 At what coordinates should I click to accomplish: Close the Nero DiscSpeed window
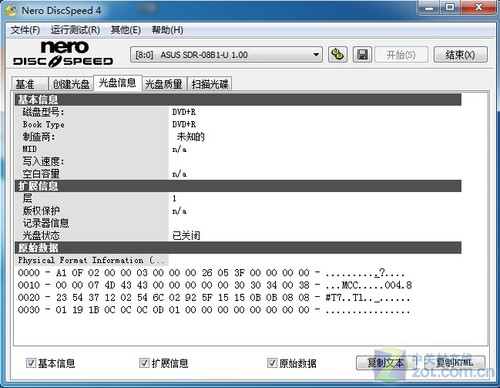click(x=478, y=7)
